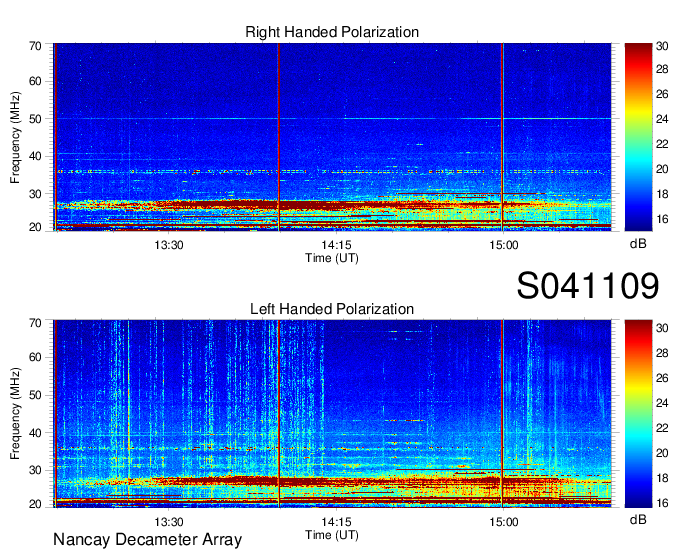
Task: Click the 28 tick on the Left Handed color bar
Action: [662, 353]
